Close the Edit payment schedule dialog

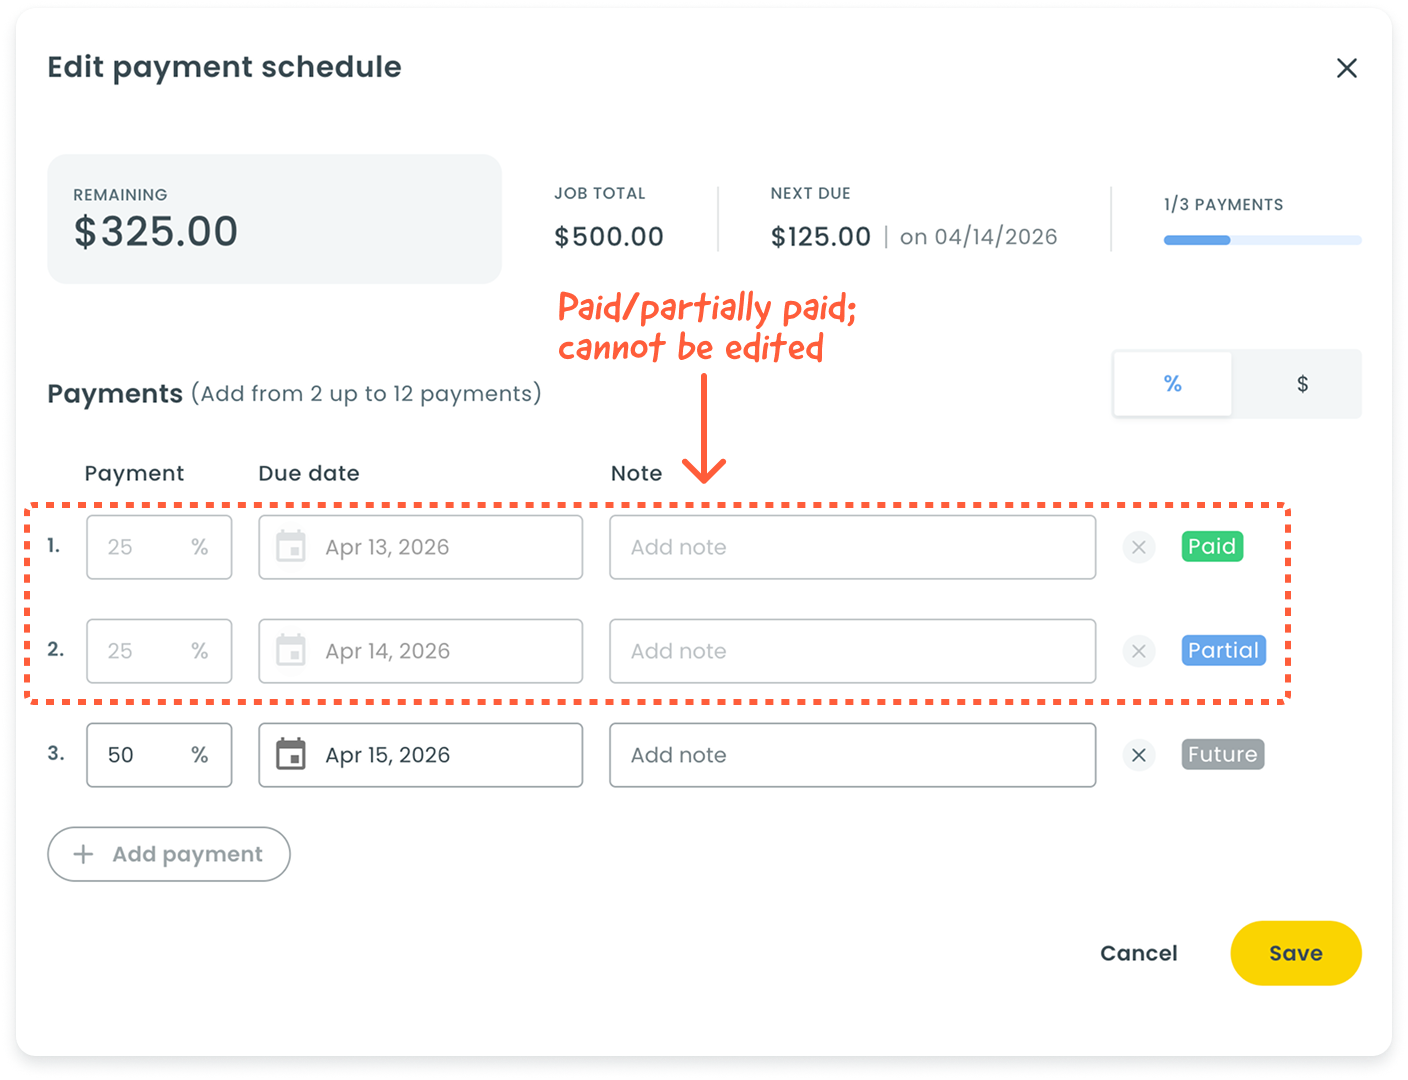point(1346,68)
